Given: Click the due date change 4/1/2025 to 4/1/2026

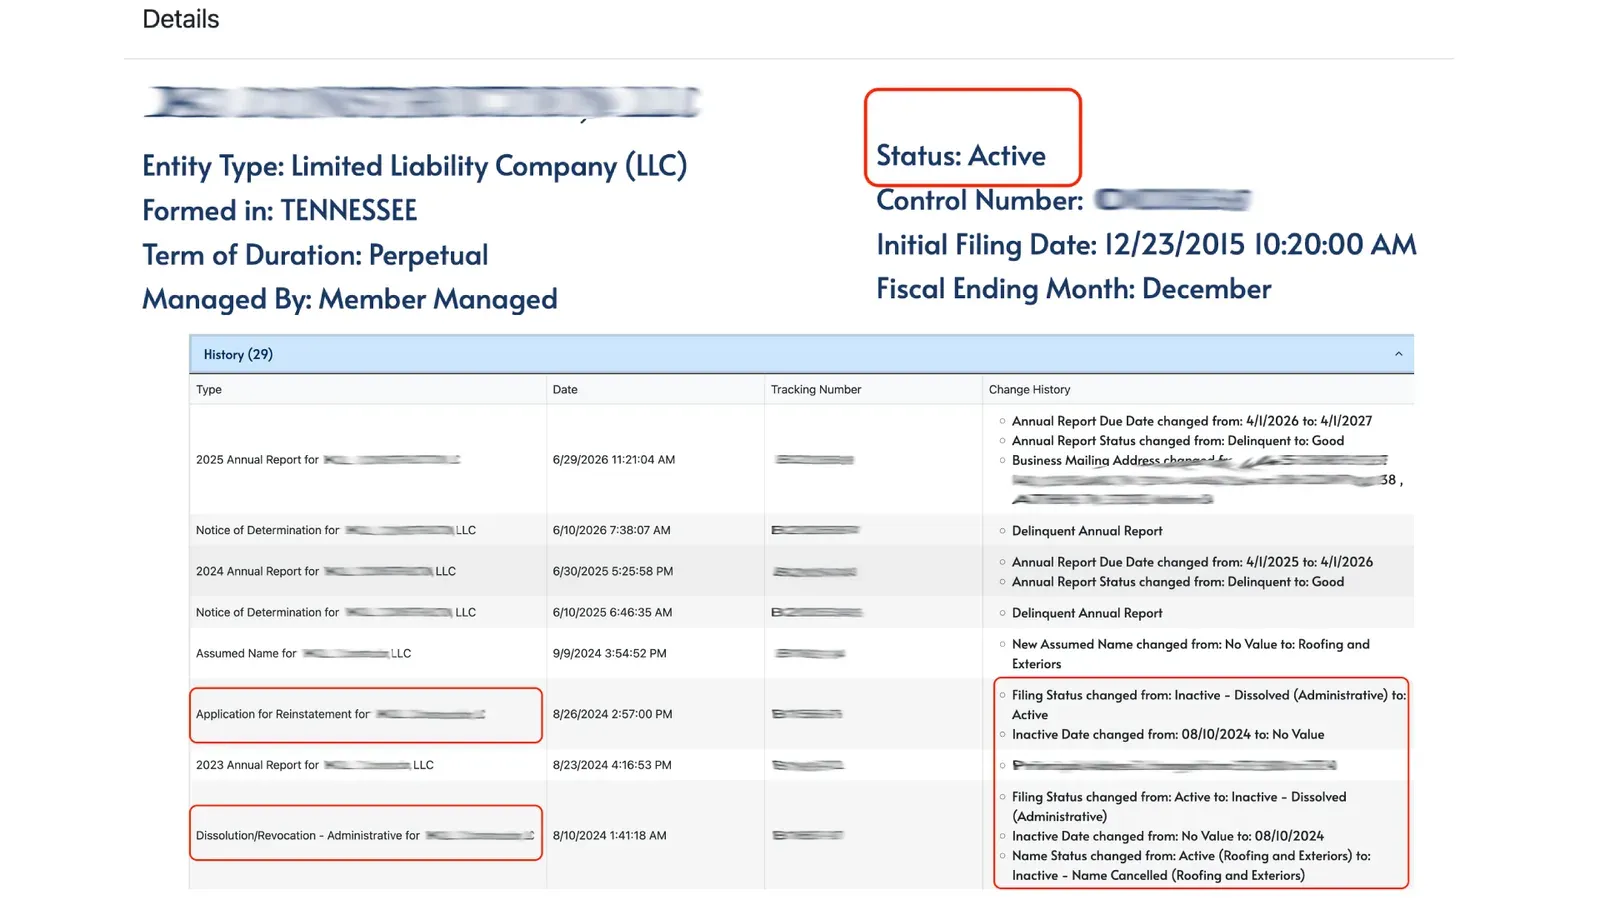Looking at the screenshot, I should click(x=1192, y=563).
